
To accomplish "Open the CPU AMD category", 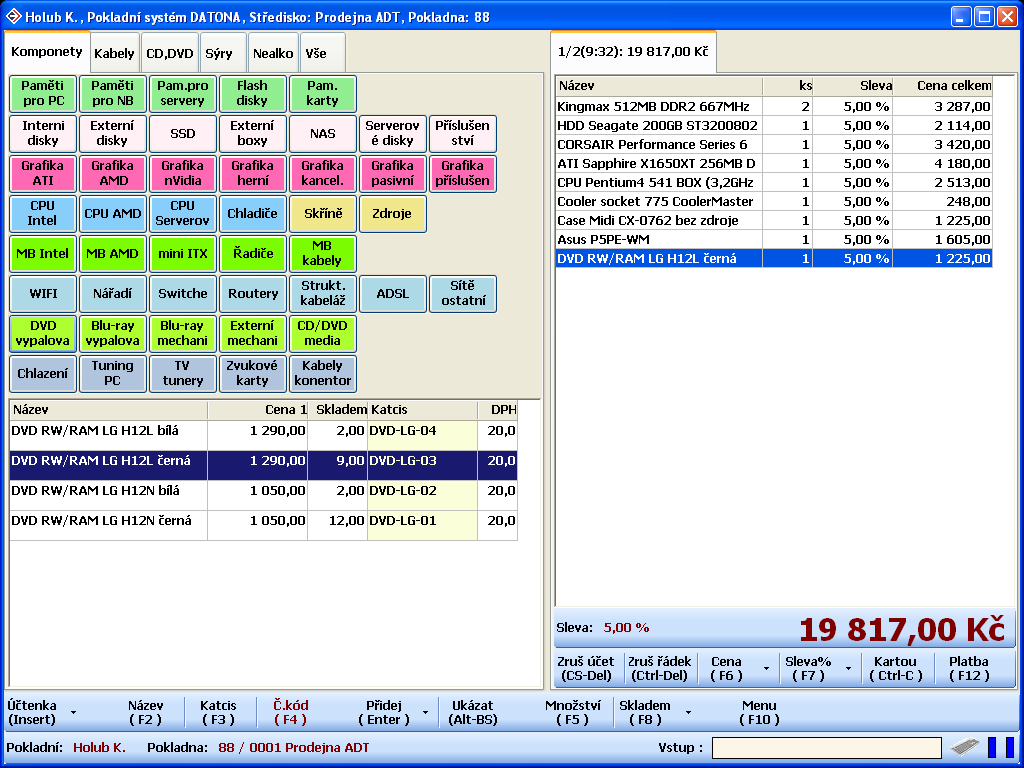I will pyautogui.click(x=112, y=213).
